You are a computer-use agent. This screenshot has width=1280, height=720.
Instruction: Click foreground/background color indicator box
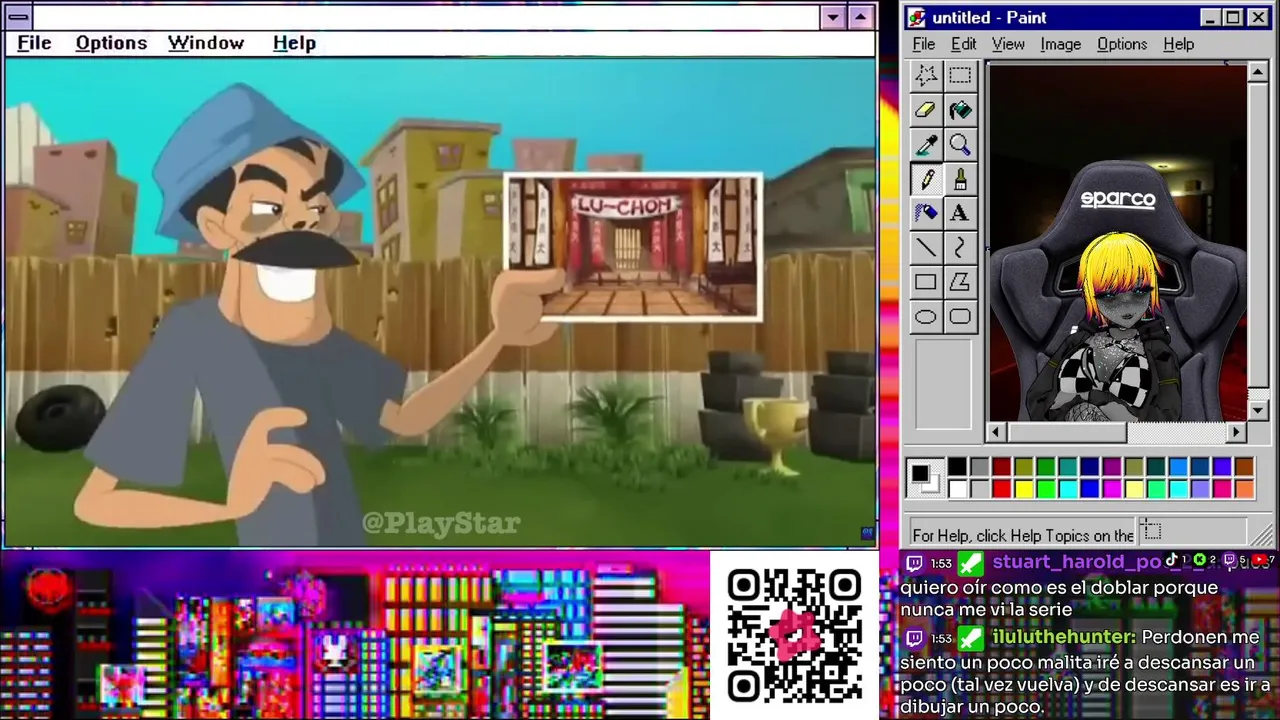[926, 478]
